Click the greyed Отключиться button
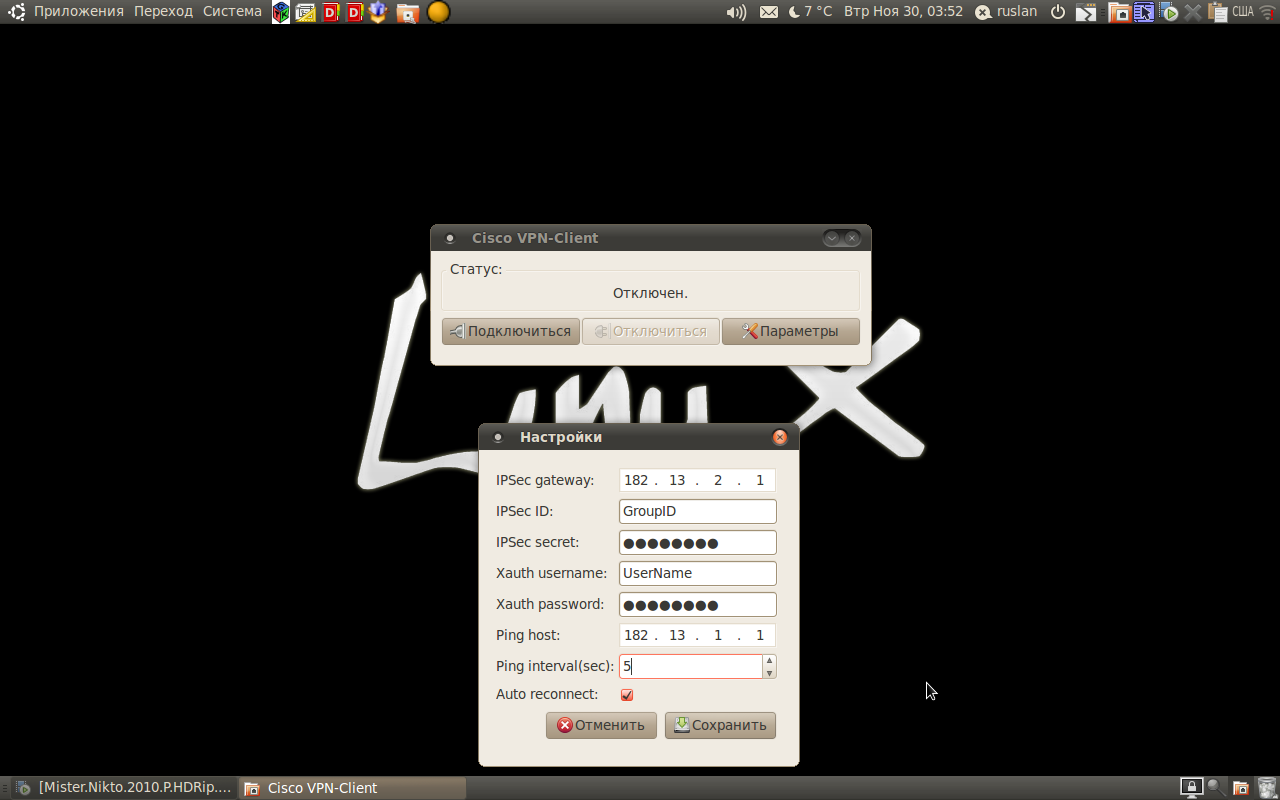The image size is (1280, 800). 651,331
